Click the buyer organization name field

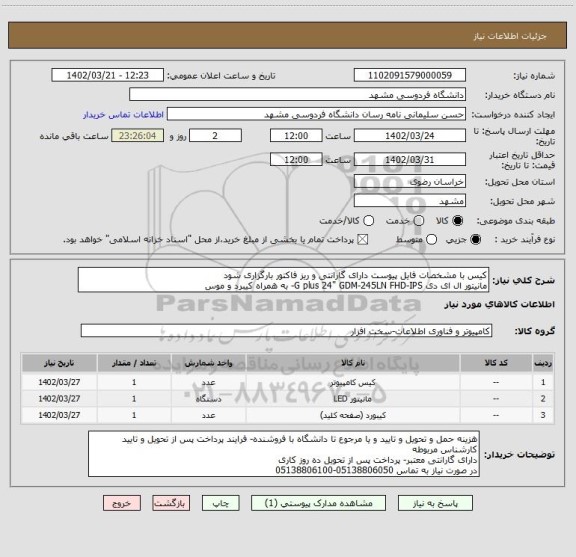point(298,95)
